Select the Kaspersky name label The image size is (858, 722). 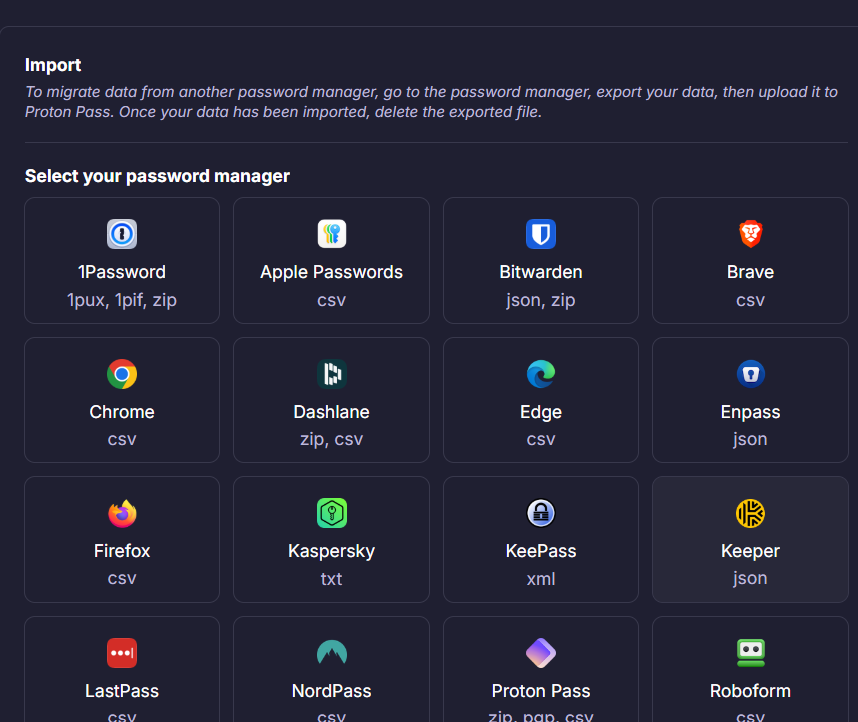[332, 551]
